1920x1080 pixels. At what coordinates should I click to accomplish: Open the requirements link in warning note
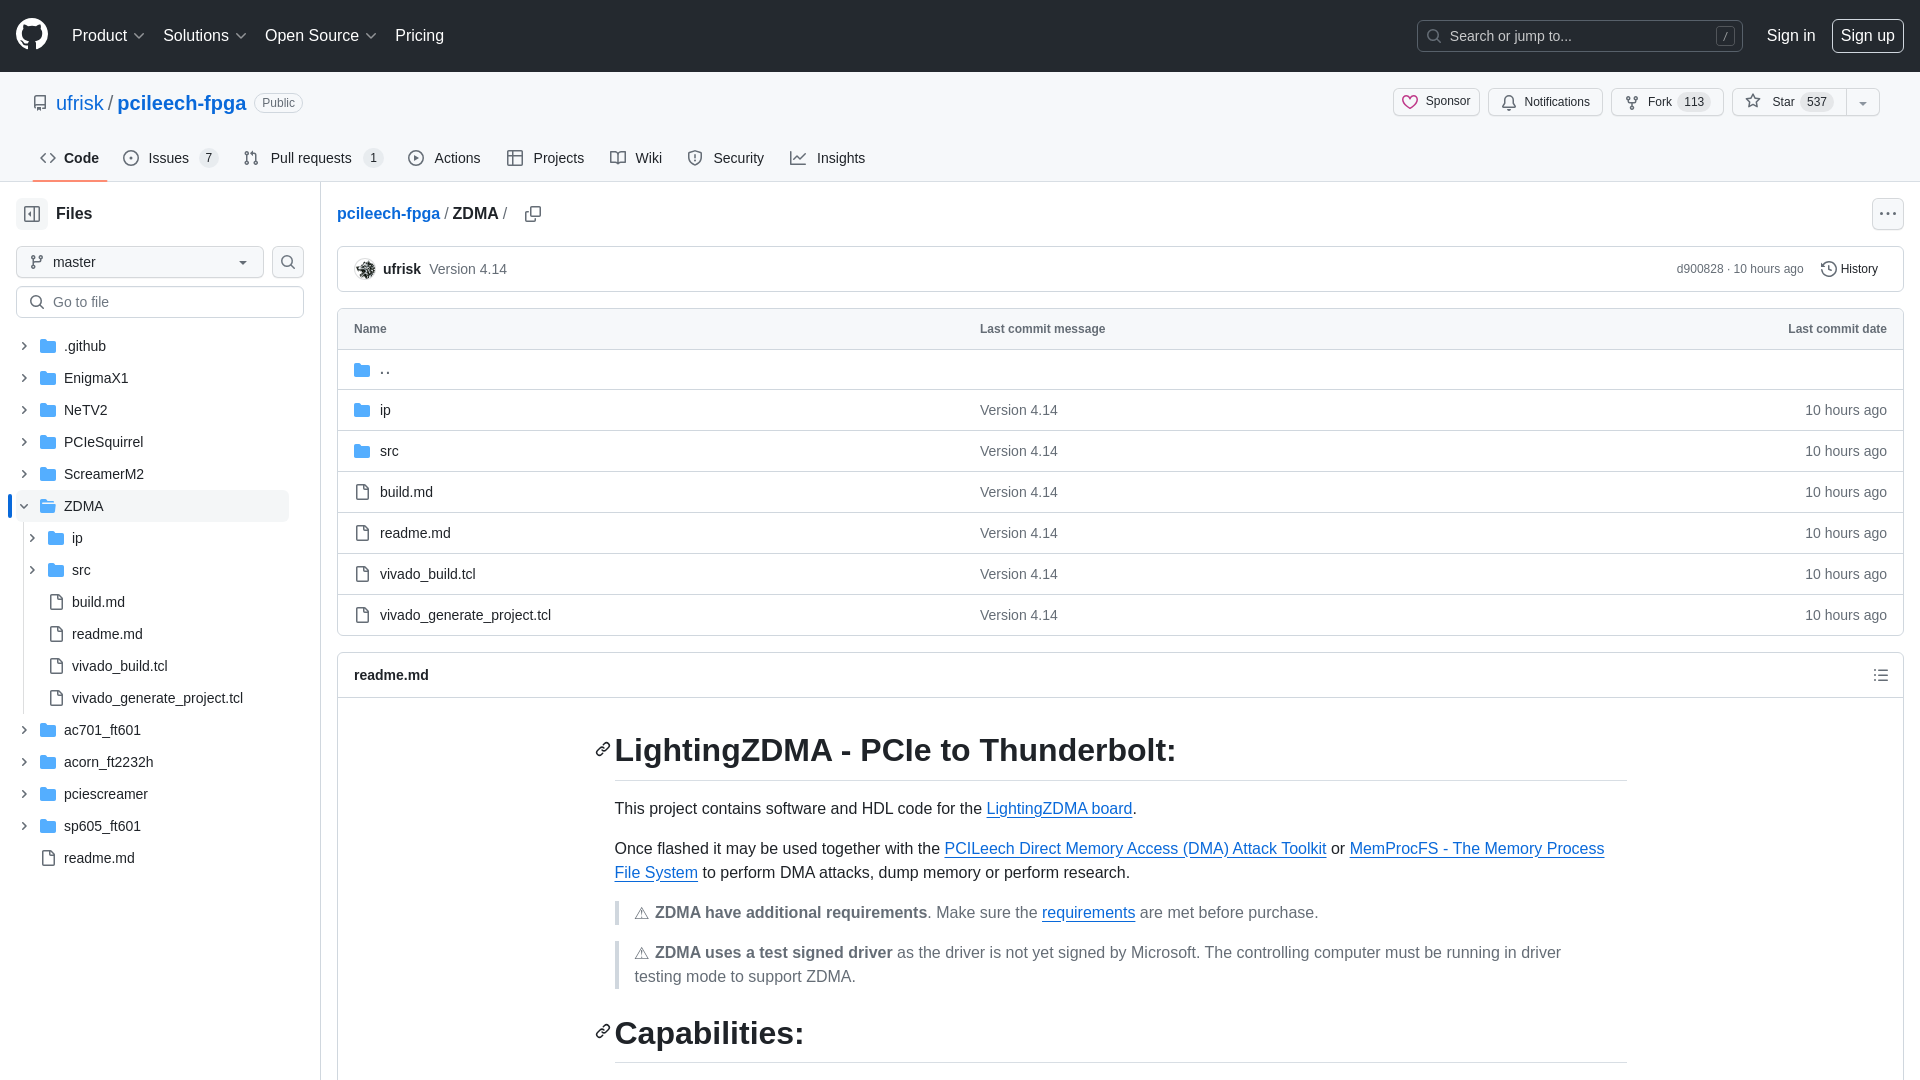click(x=1088, y=912)
